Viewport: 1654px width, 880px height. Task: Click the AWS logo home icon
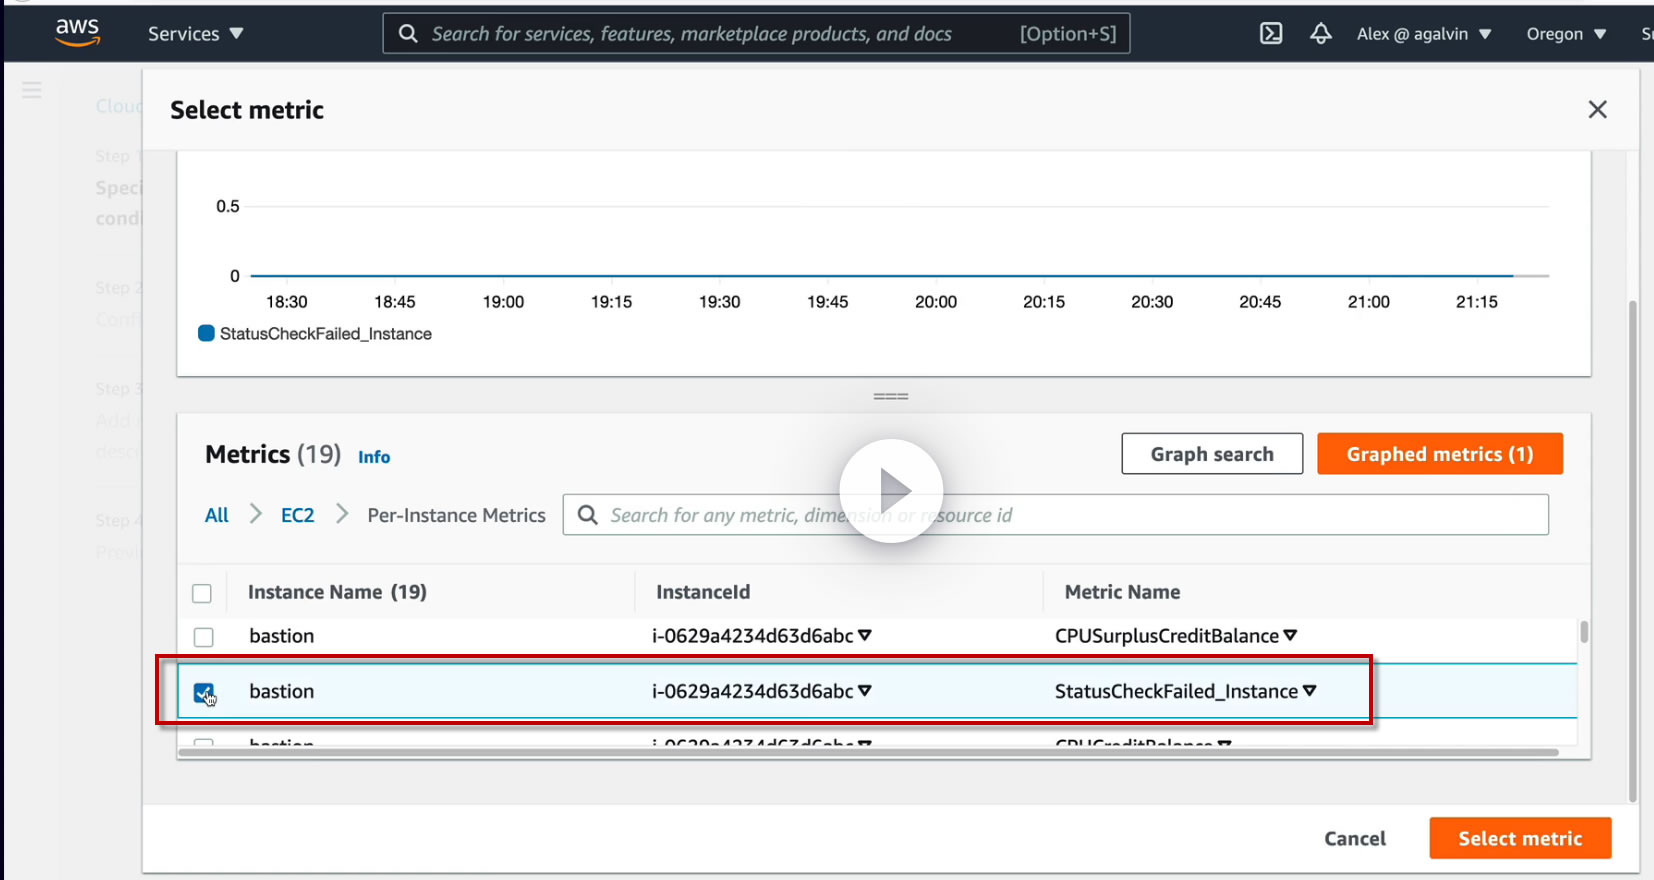[77, 32]
